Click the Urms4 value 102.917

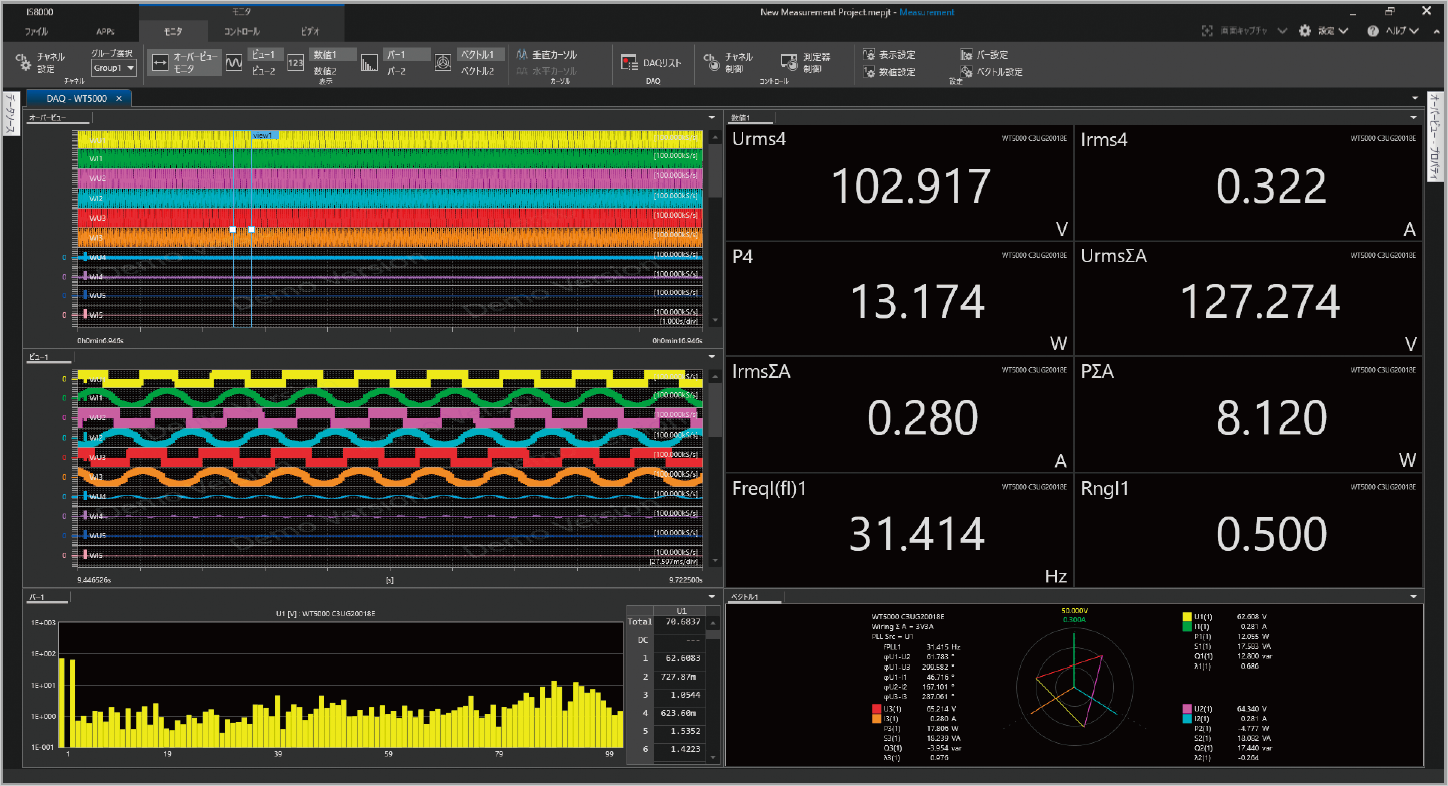(911, 187)
